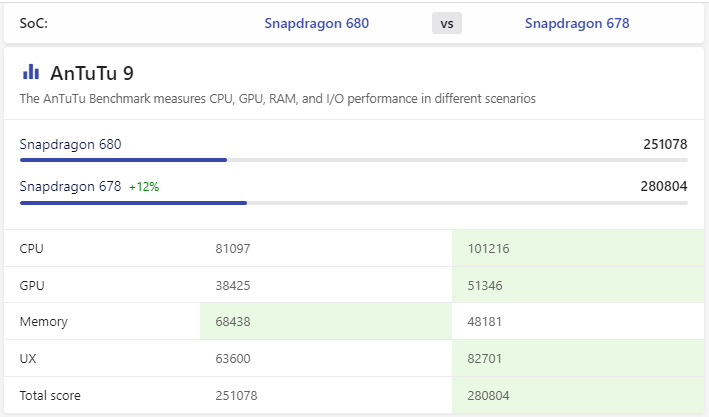Click the Total score table cell 251078

236,396
